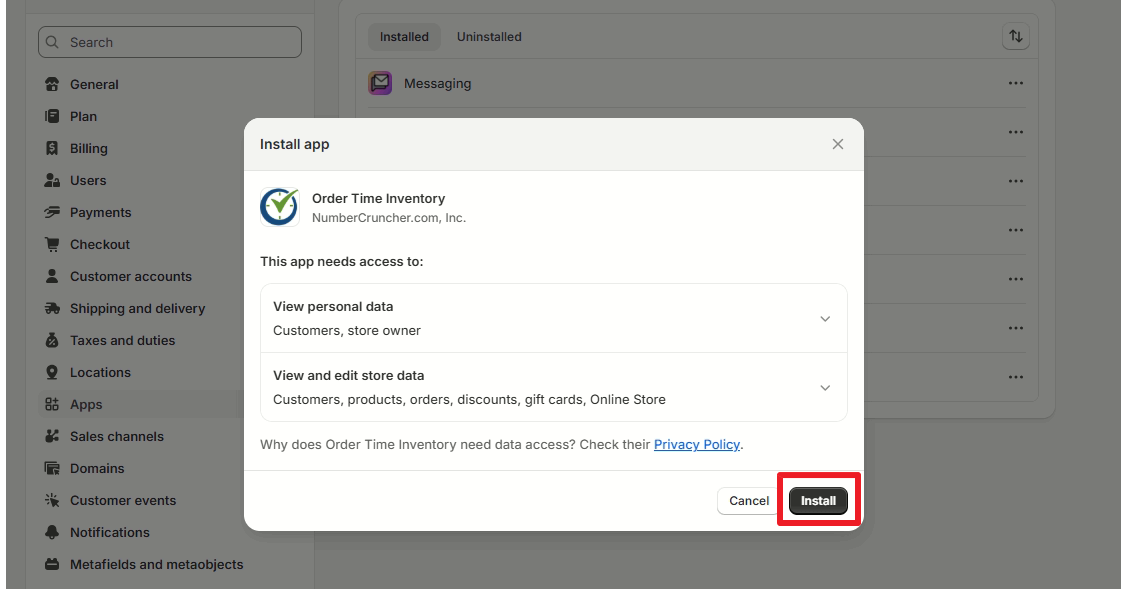Open Shipping and delivery truck icon
Image resolution: width=1121 pixels, height=589 pixels.
(52, 309)
